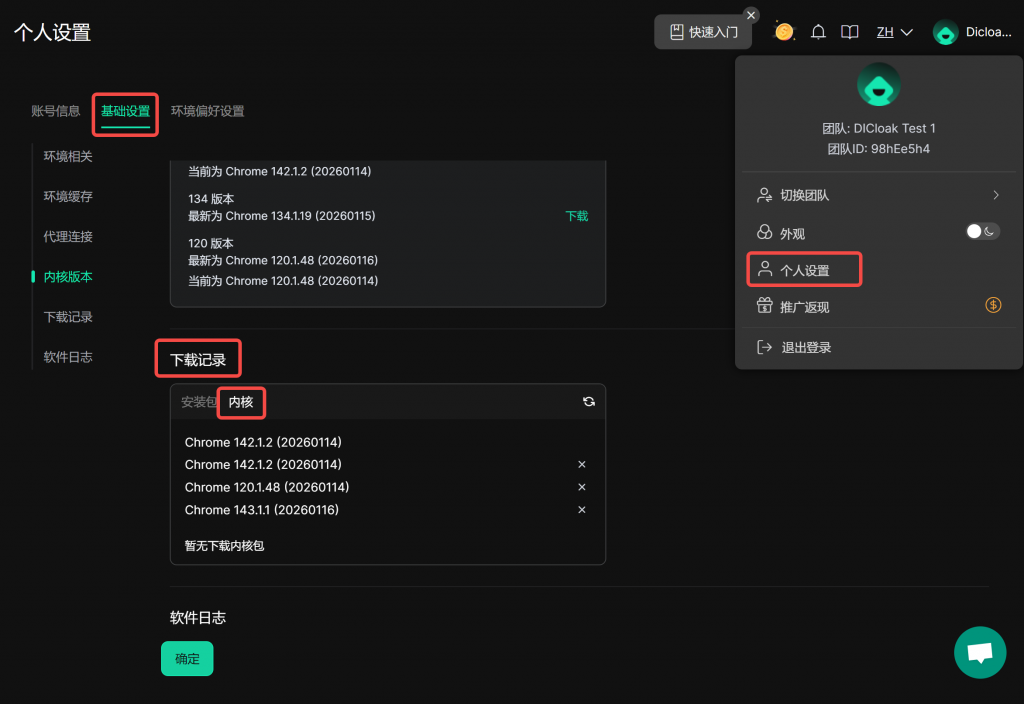The width and height of the screenshot is (1024, 704).
Task: Open the documentation book icon
Action: (x=849, y=32)
